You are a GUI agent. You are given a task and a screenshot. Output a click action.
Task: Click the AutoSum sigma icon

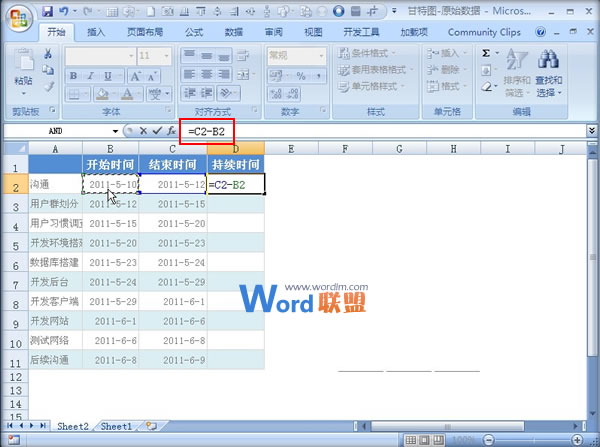pos(486,53)
